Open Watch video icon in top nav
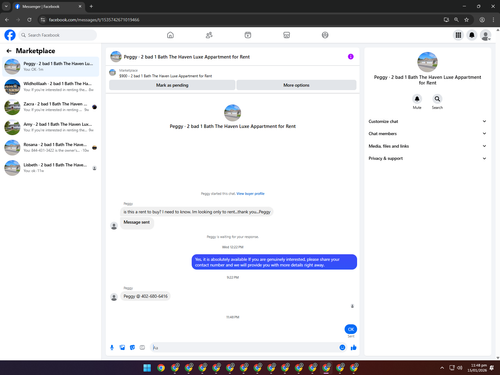The width and height of the screenshot is (500, 375). pyautogui.click(x=248, y=35)
